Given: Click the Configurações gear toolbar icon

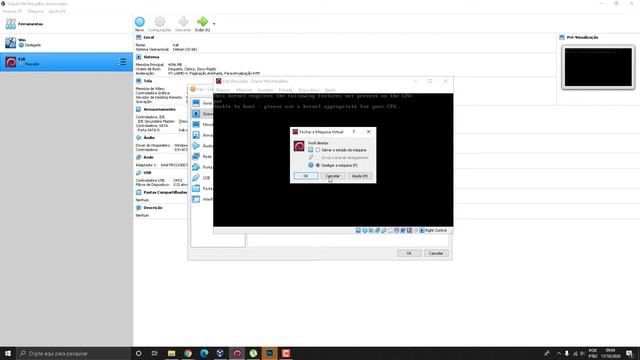Looking at the screenshot, I should point(160,22).
